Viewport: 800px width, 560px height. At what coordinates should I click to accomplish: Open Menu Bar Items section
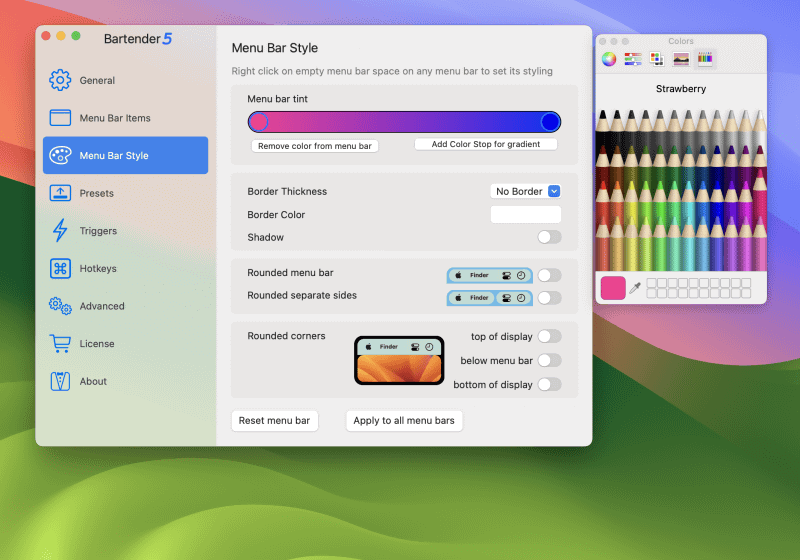point(126,118)
